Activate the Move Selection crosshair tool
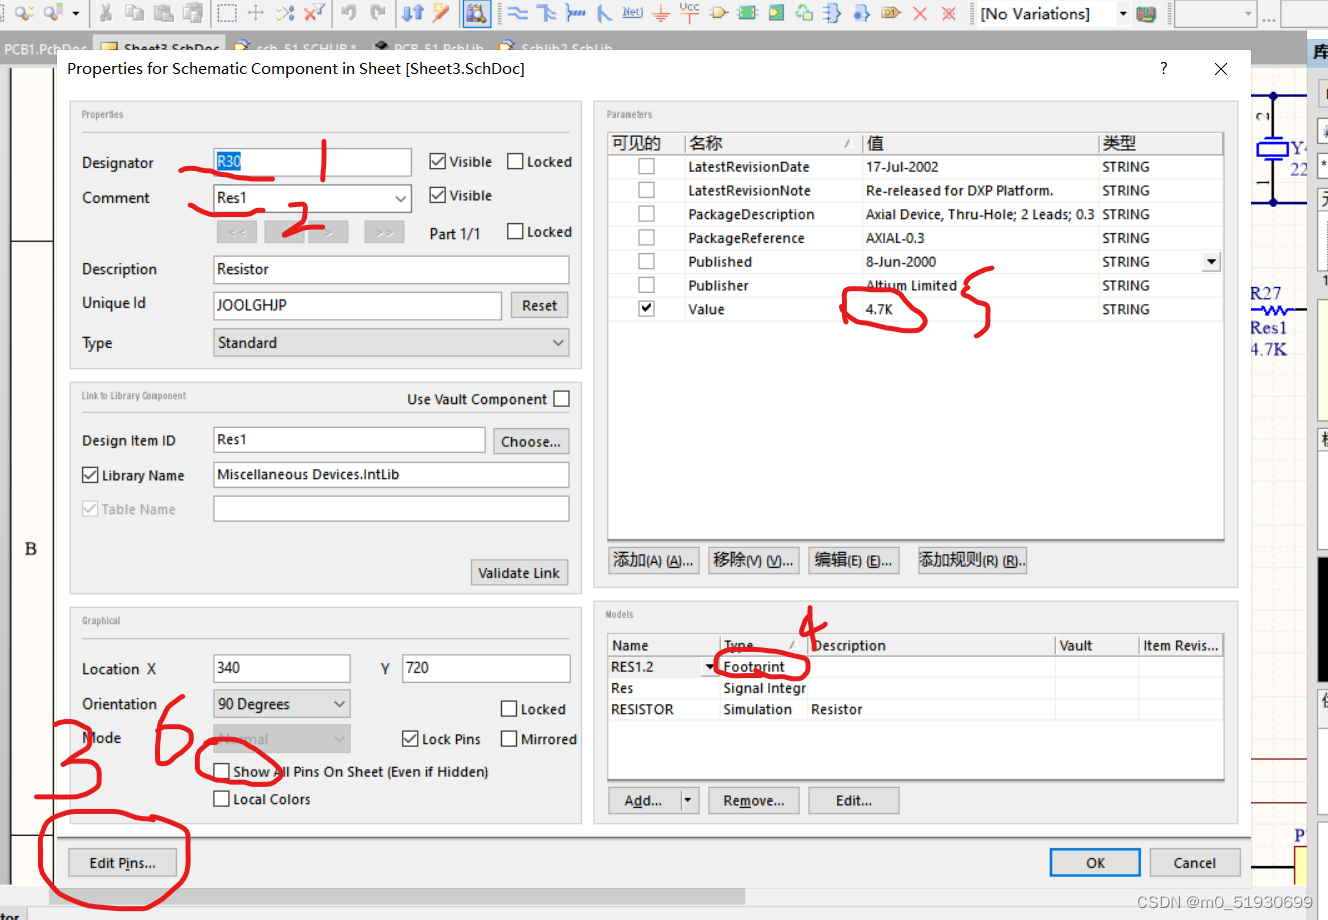Viewport: 1328px width, 920px height. tap(256, 13)
